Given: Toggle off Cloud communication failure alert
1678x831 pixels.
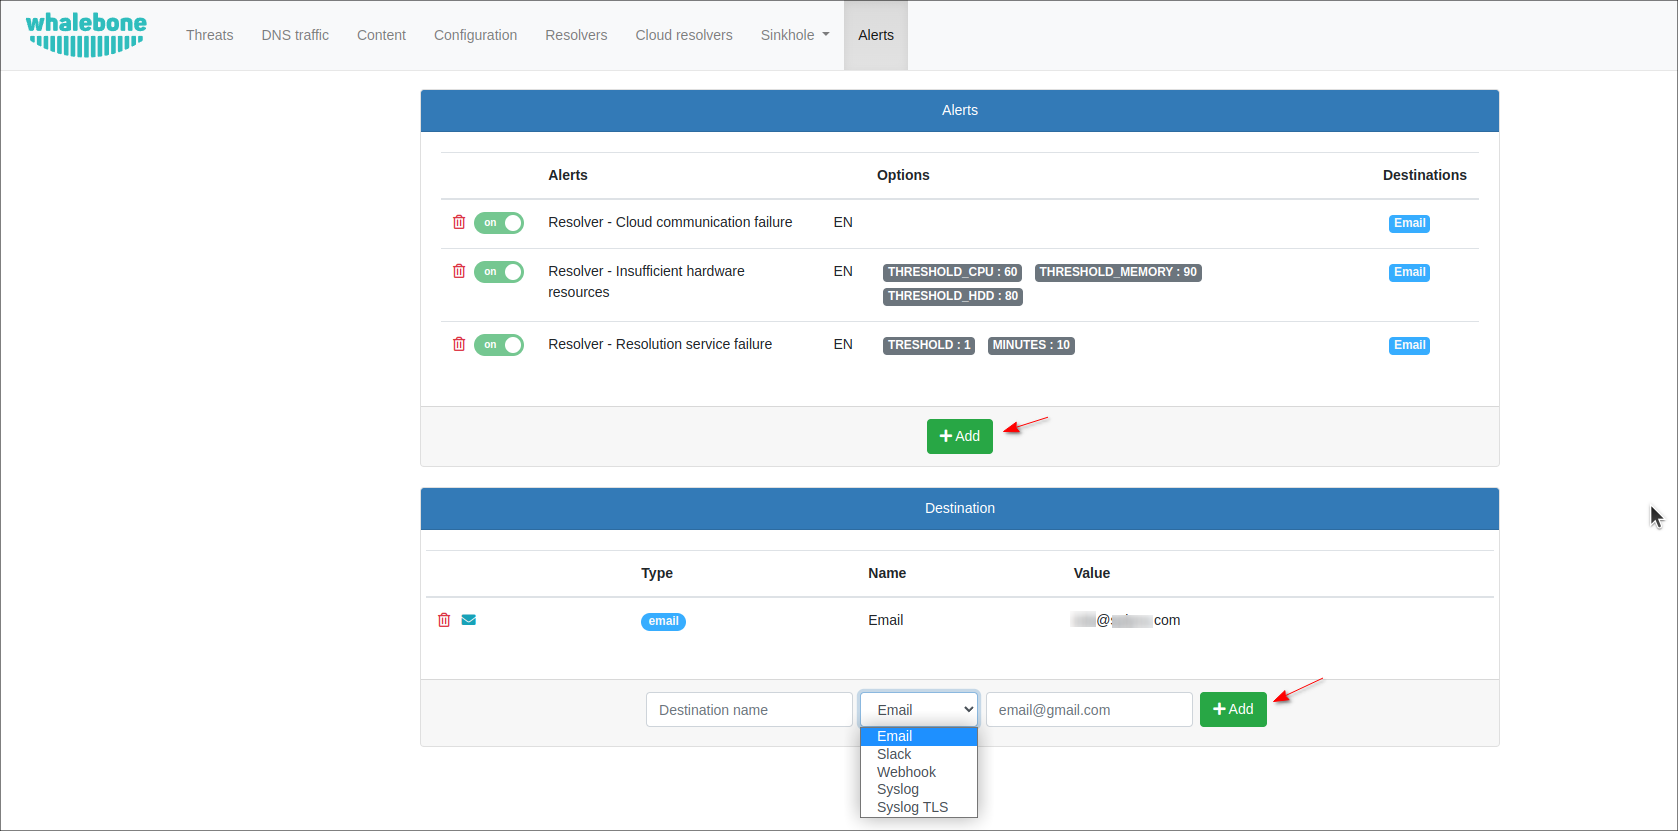Looking at the screenshot, I should coord(499,223).
